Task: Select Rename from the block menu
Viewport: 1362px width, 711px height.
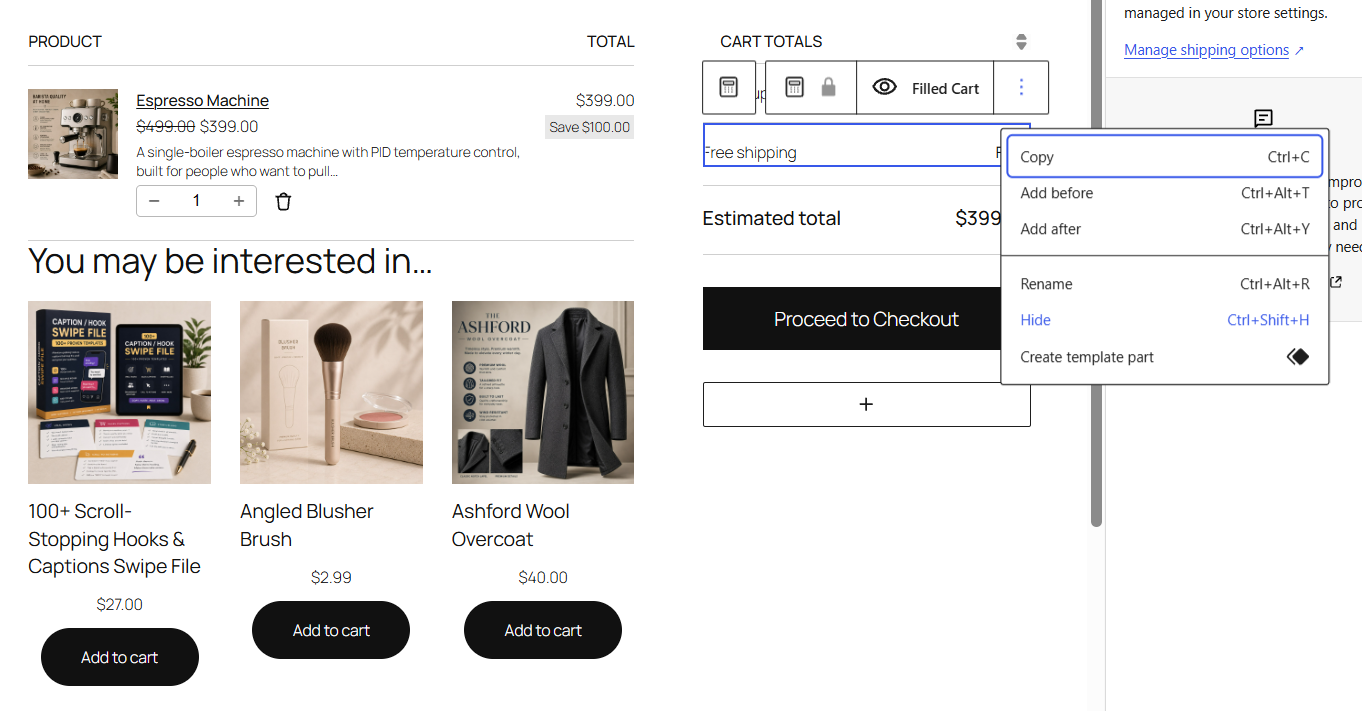Action: tap(1165, 284)
